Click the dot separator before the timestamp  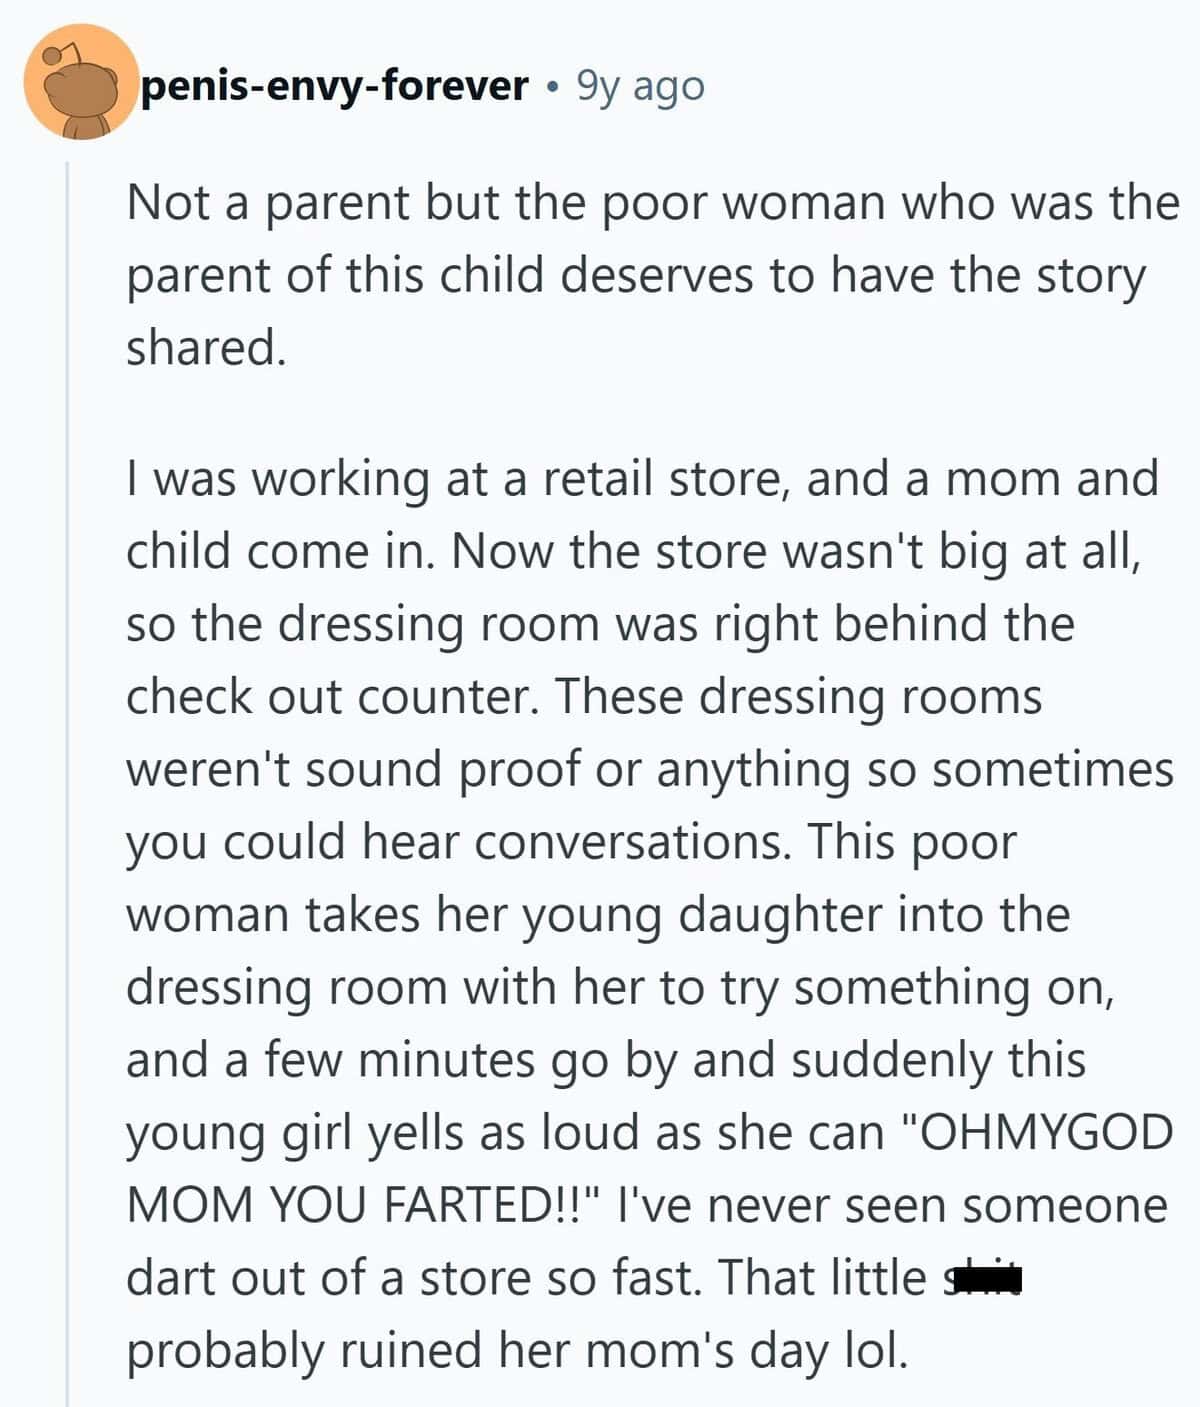(x=552, y=88)
